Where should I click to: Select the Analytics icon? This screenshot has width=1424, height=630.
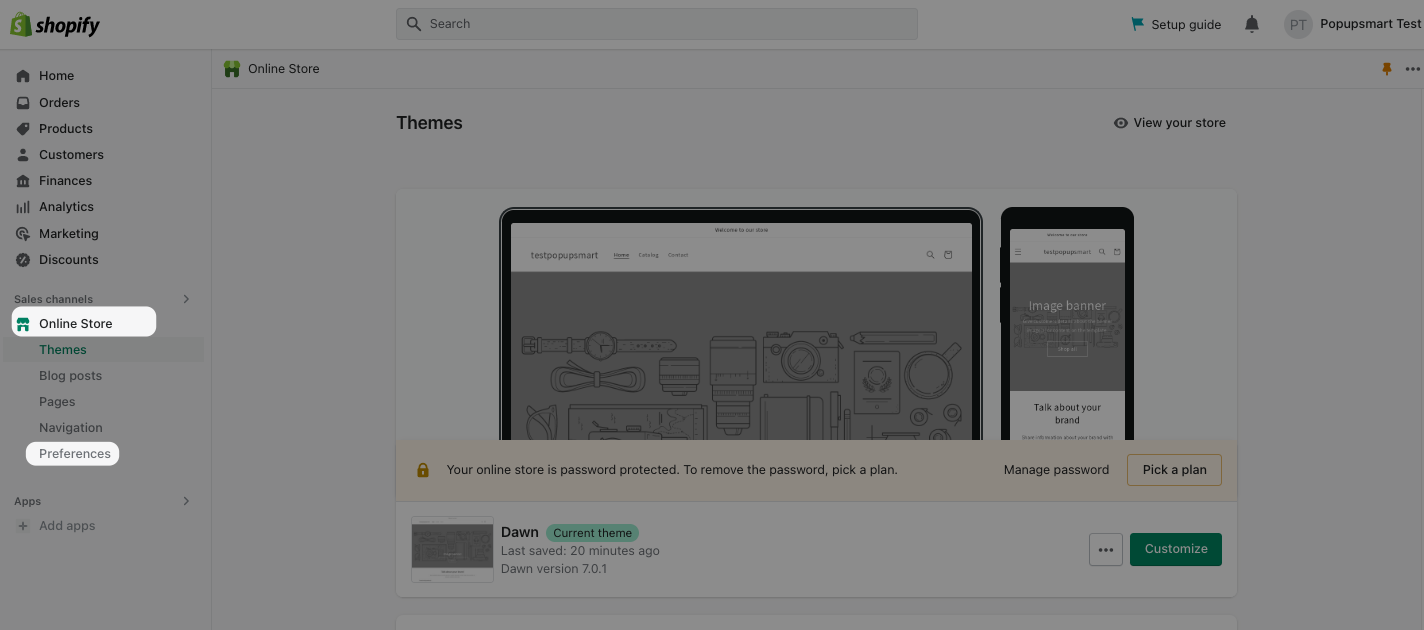(x=22, y=206)
